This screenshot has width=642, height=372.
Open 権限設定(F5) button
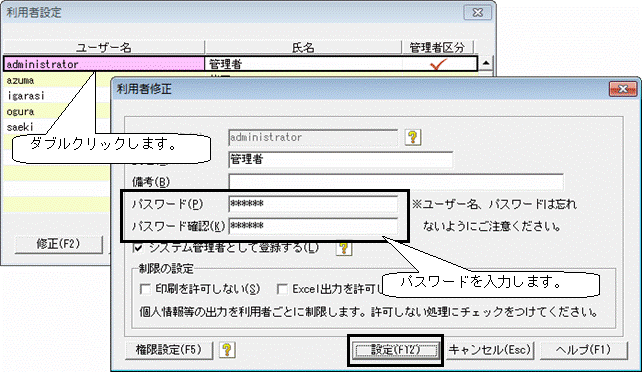(169, 350)
